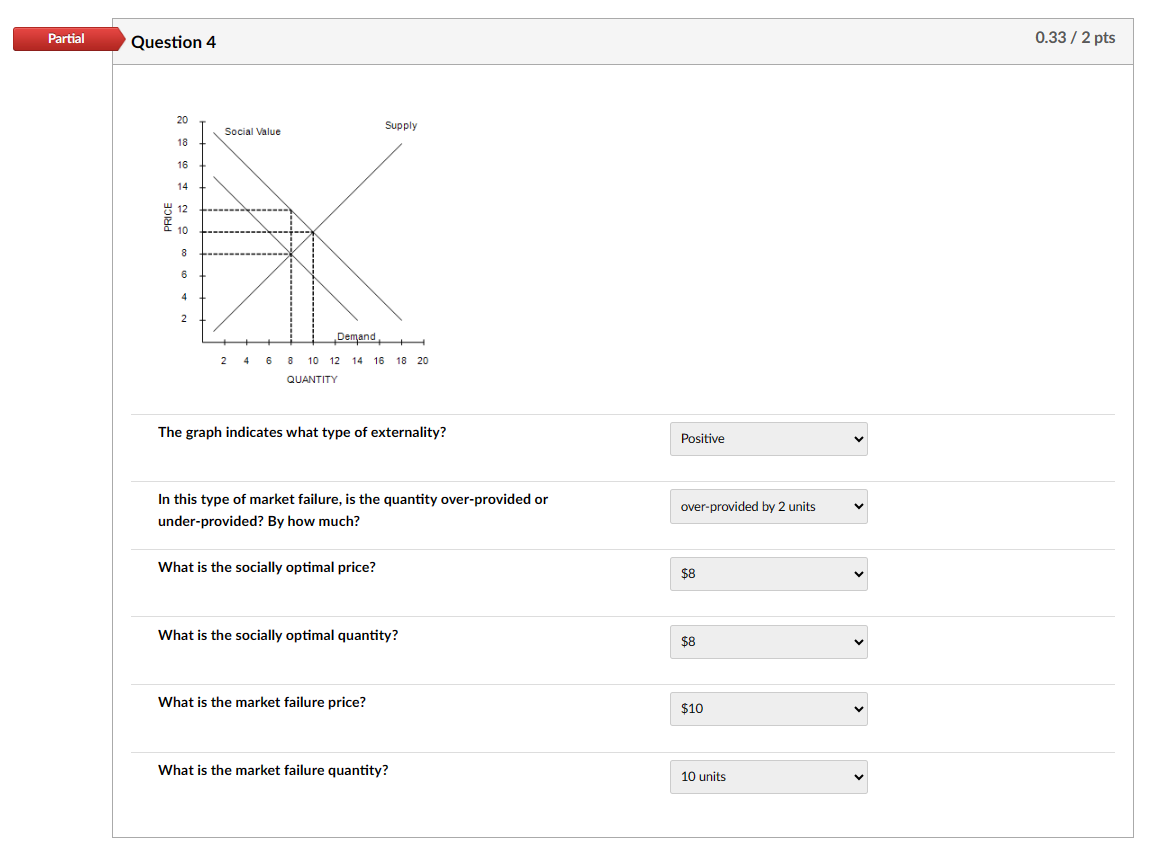The image size is (1161, 859).
Task: Click the text 'What is the socially optimal quantity?'
Action: [x=278, y=635]
